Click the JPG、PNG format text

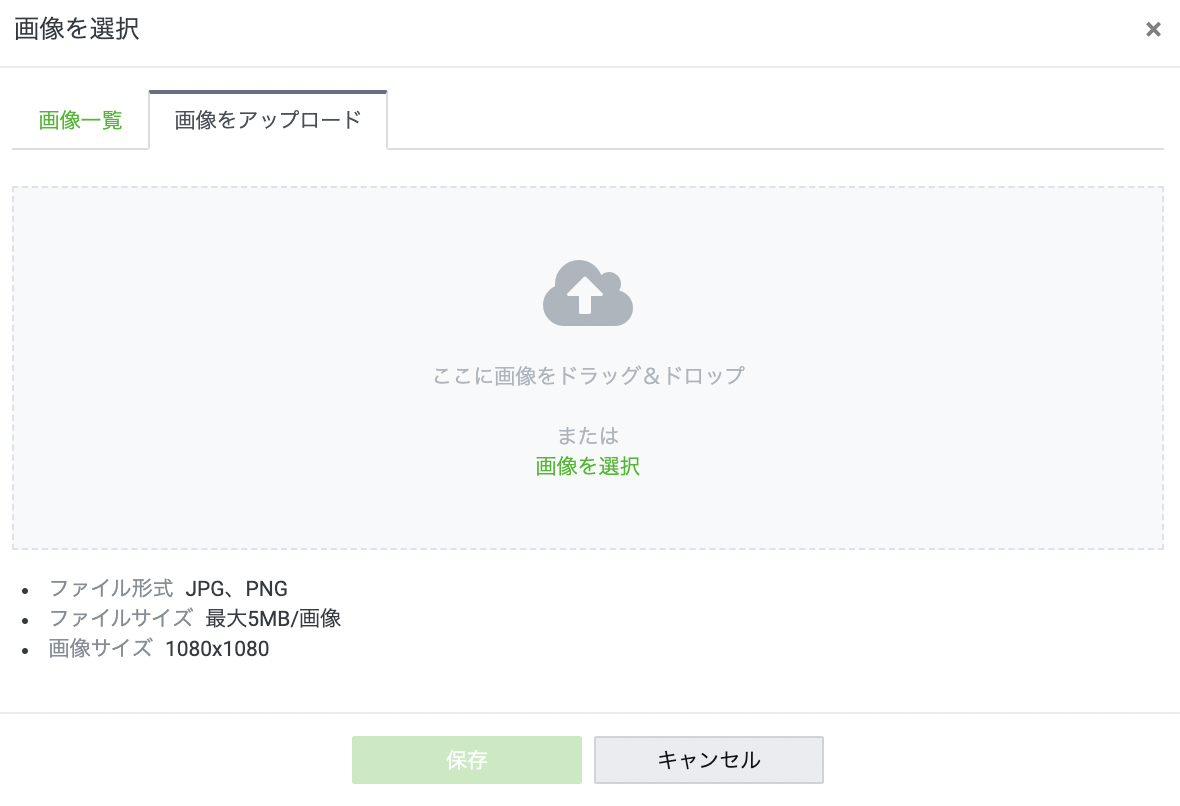pyautogui.click(x=236, y=588)
